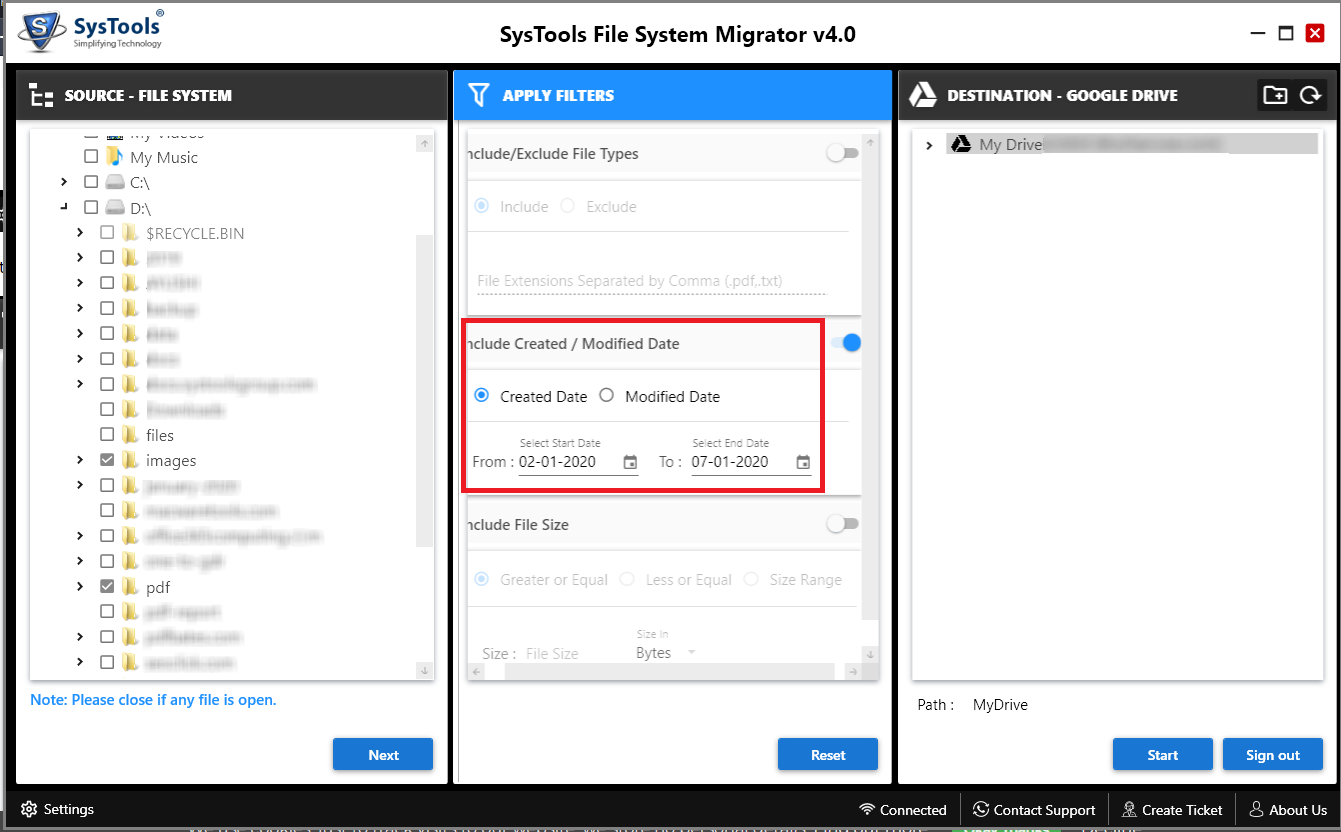Open calendar picker for Start Date
Viewport: 1341px width, 832px height.
pyautogui.click(x=630, y=462)
